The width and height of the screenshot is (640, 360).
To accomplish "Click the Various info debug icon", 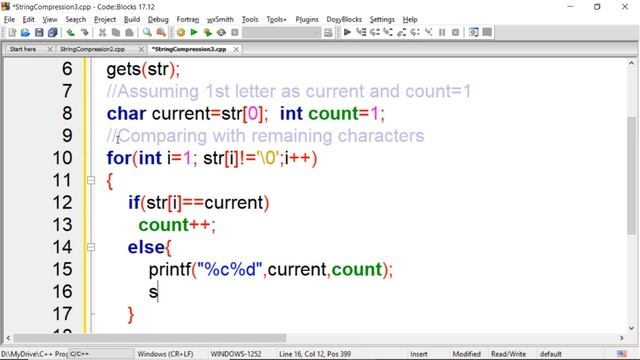I will point(487,32).
